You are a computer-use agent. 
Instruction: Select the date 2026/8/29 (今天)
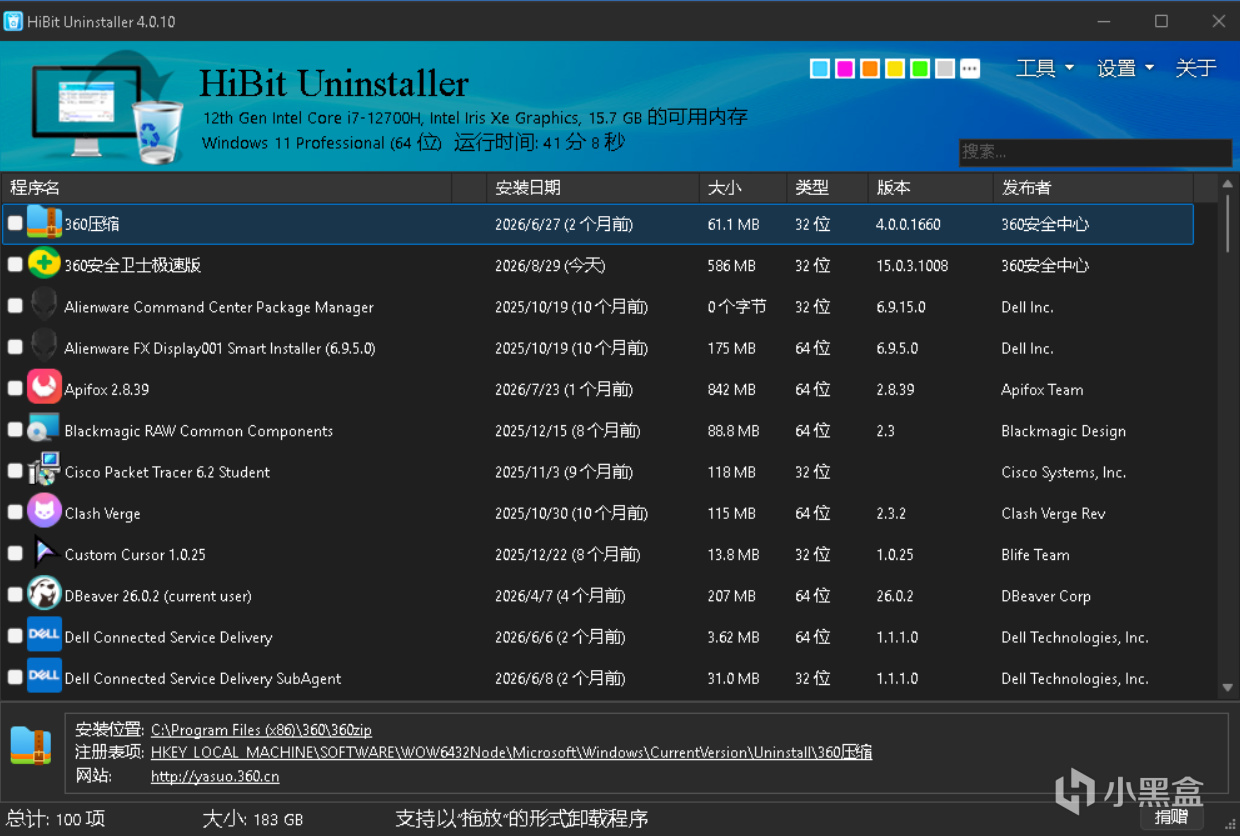[550, 265]
